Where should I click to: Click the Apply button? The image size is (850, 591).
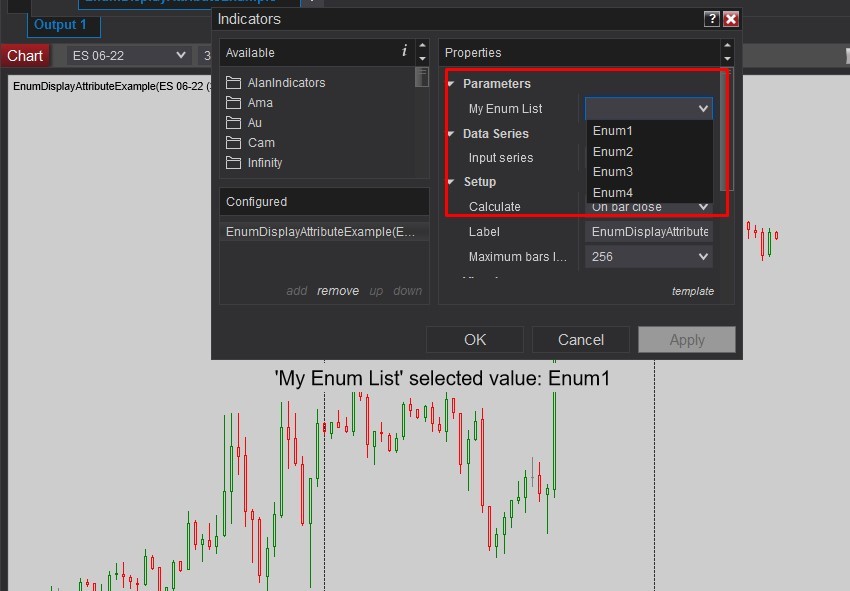click(687, 339)
